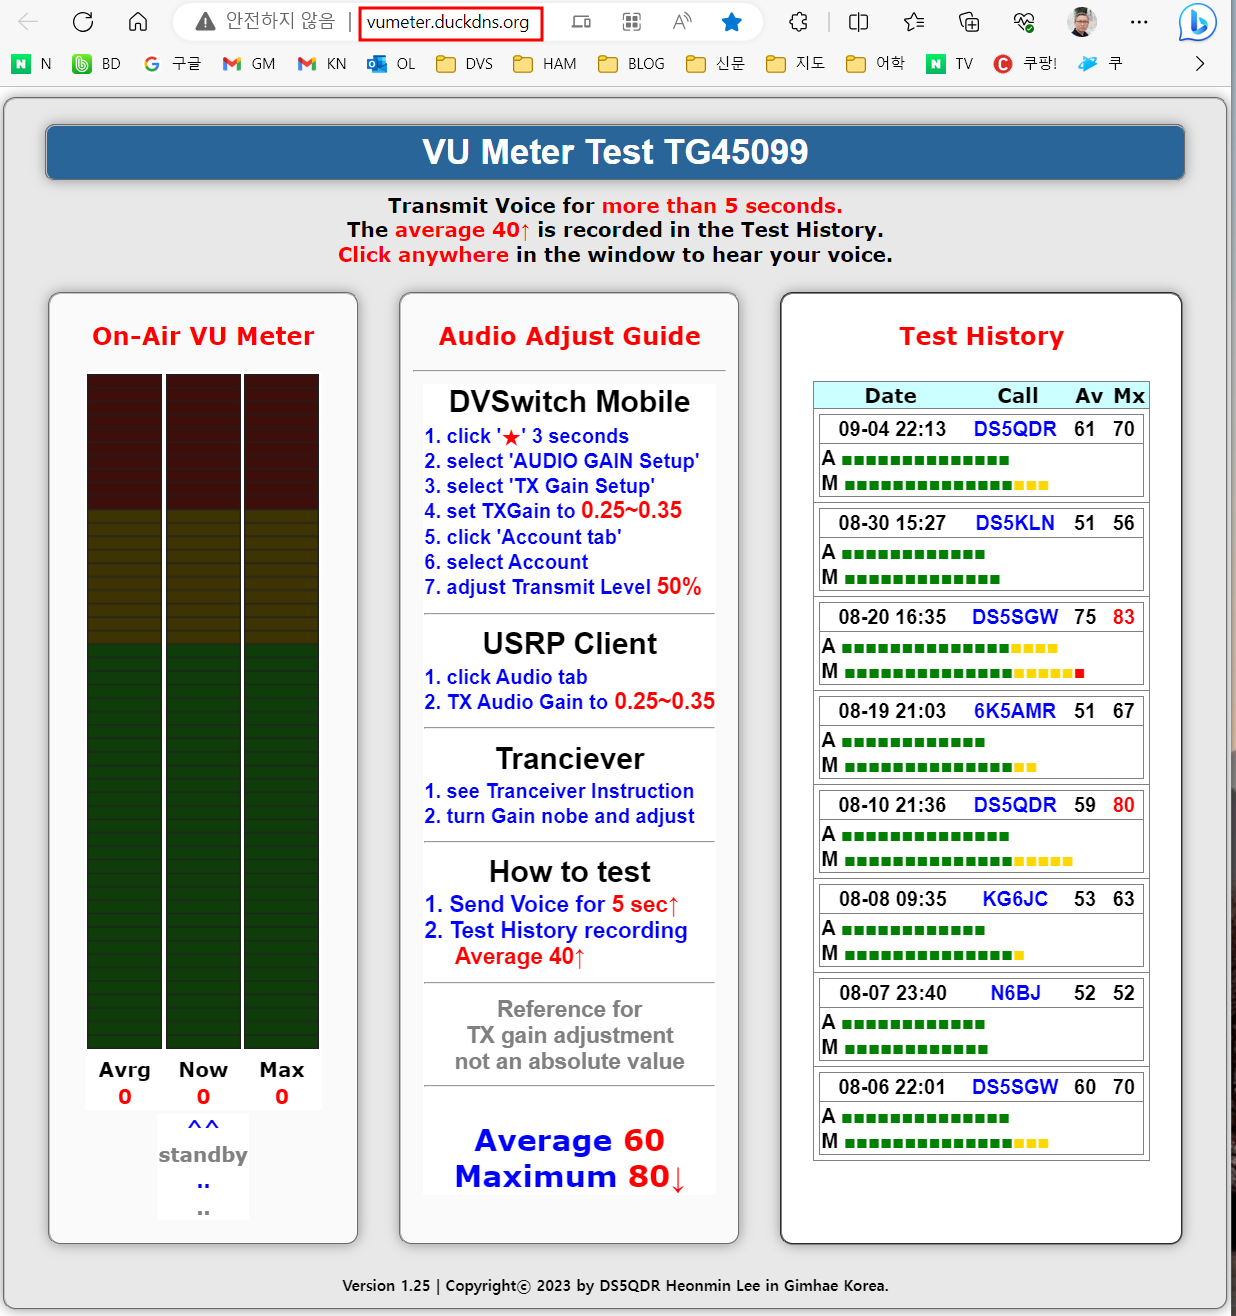1236x1316 pixels.
Task: Open the Google 구글 bookmark
Action: 172,64
